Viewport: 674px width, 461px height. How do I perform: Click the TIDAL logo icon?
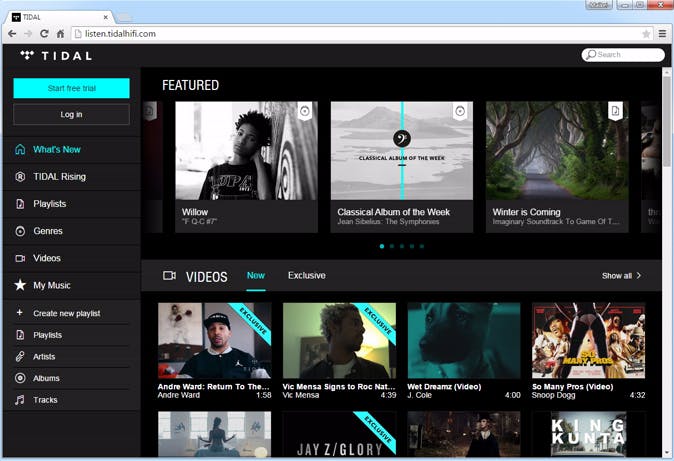pyautogui.click(x=27, y=55)
